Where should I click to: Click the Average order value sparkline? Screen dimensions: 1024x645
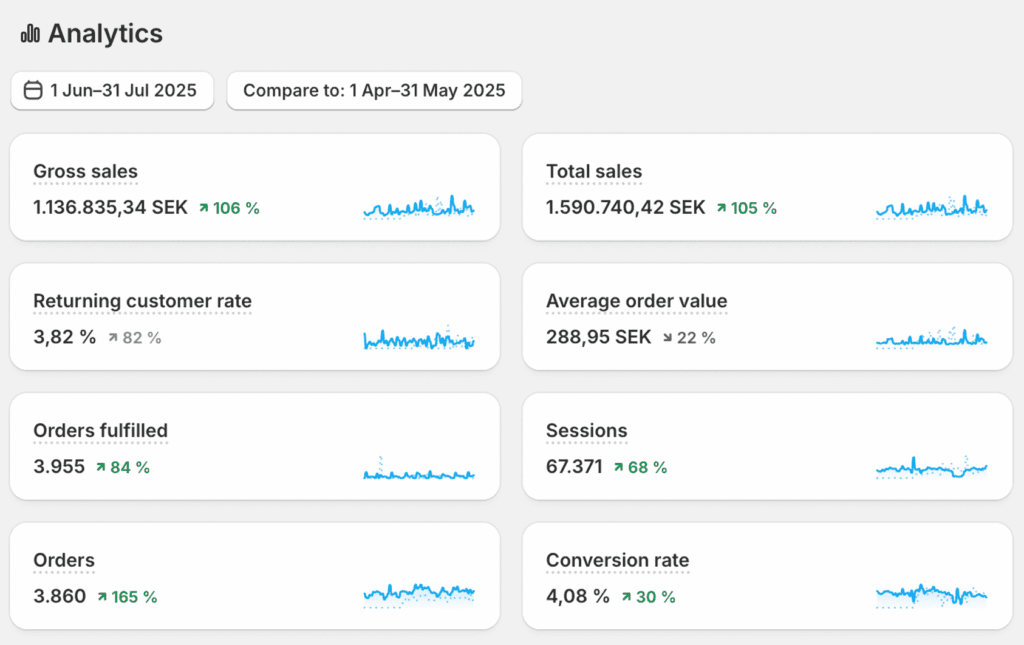tap(931, 338)
